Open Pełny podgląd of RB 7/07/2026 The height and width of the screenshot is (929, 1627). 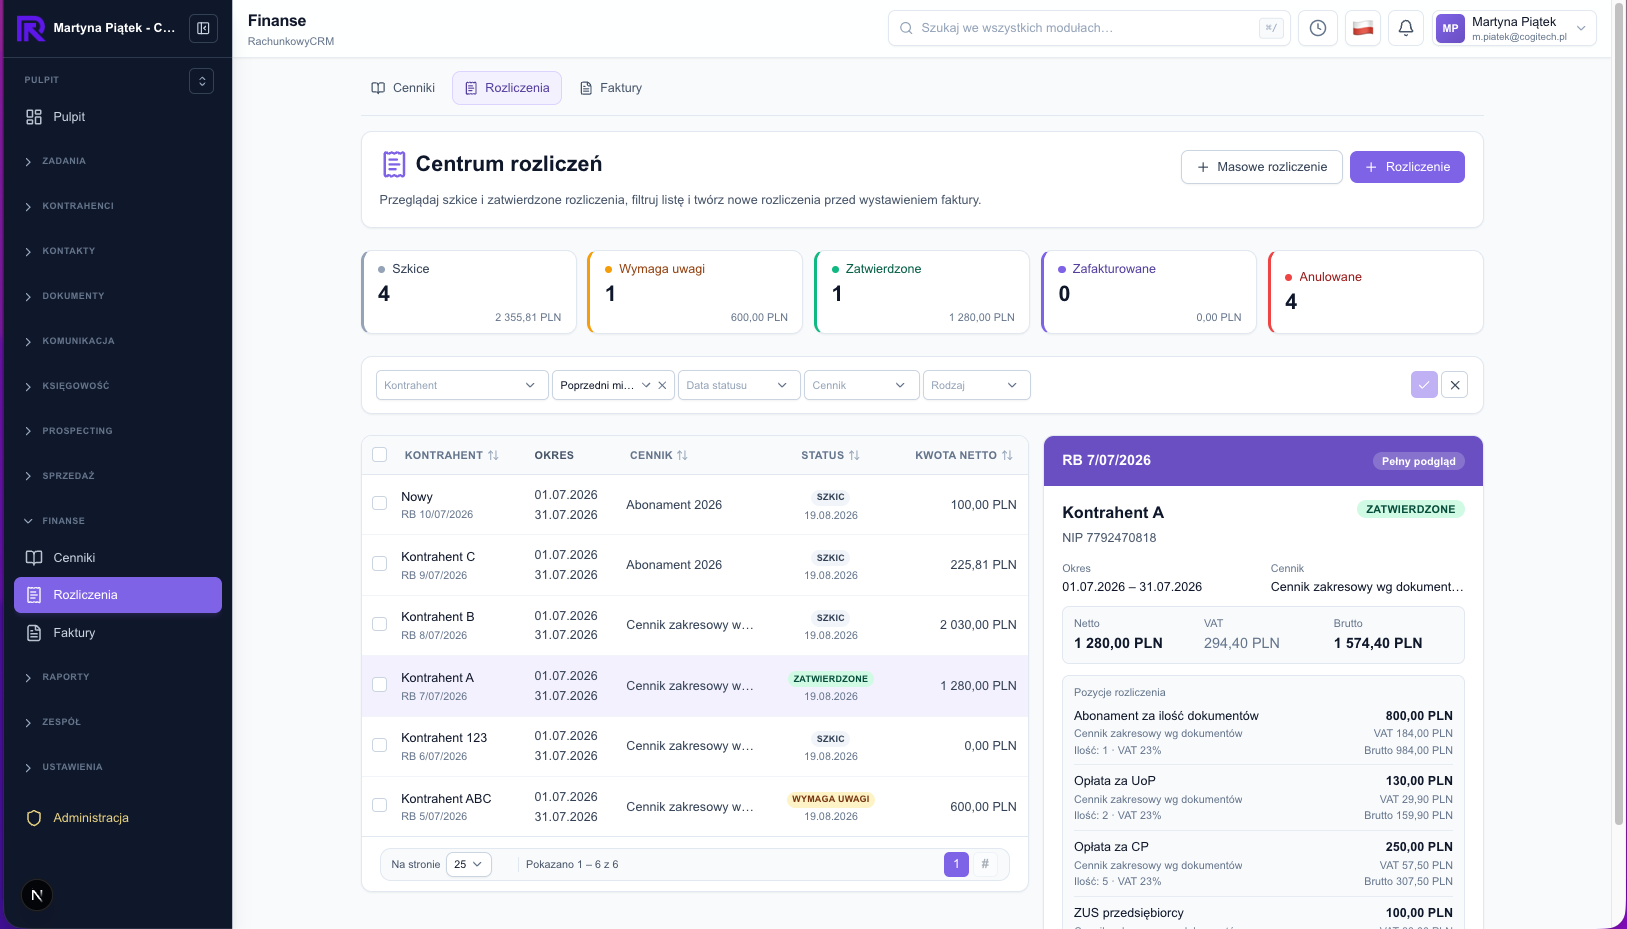[1418, 461]
